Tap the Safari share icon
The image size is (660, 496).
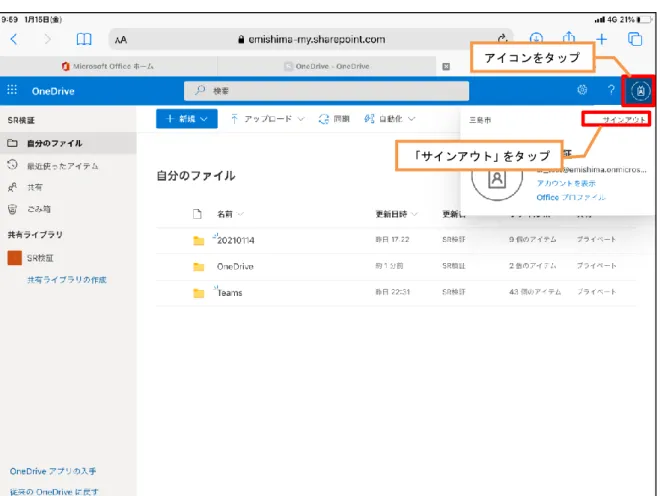tap(569, 38)
